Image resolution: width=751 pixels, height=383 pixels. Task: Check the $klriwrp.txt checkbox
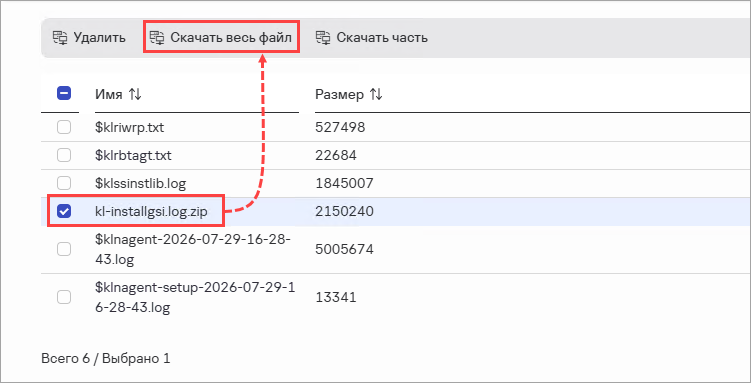(x=64, y=127)
